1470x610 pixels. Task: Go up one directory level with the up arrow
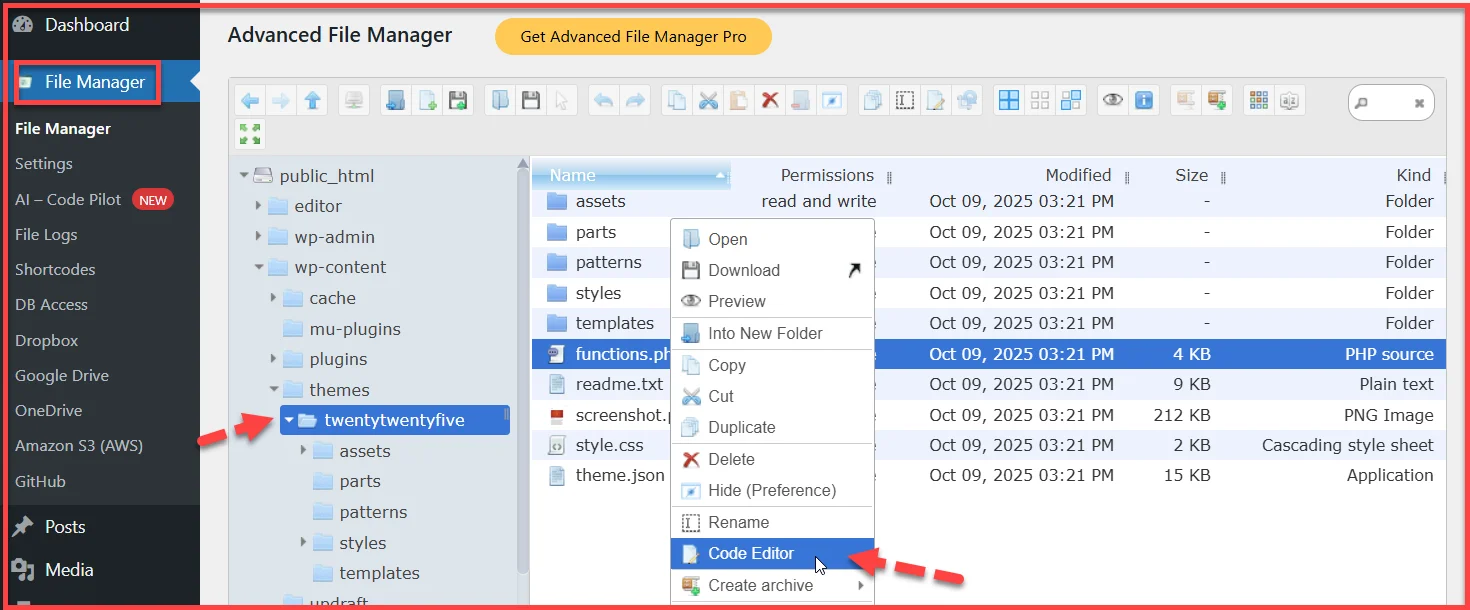pyautogui.click(x=310, y=100)
